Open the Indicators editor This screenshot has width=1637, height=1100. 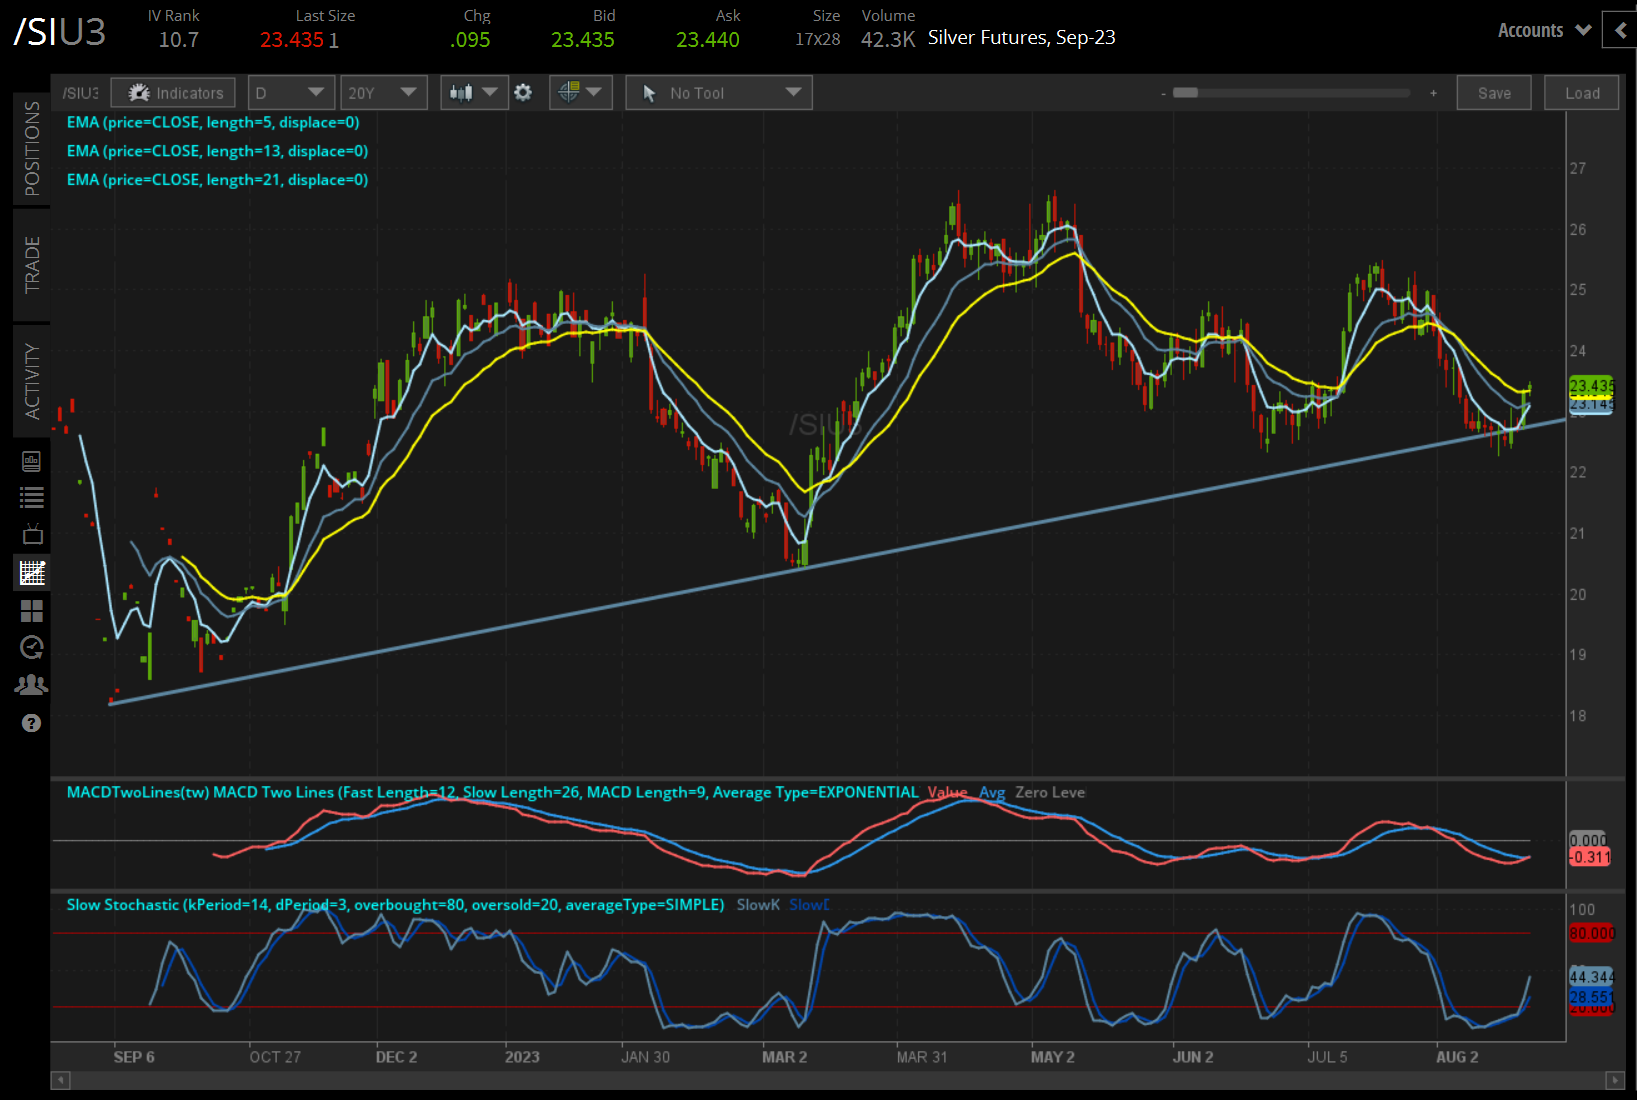(172, 92)
